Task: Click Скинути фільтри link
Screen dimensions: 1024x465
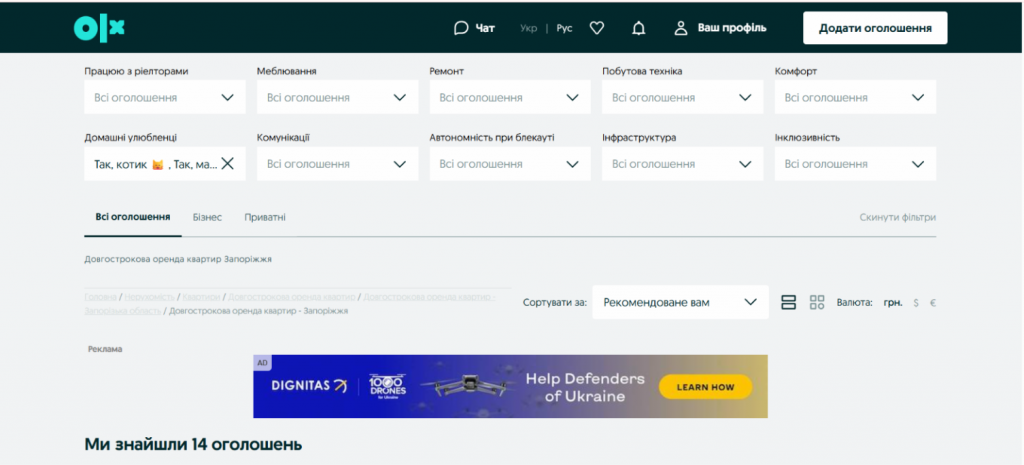Action: point(897,217)
